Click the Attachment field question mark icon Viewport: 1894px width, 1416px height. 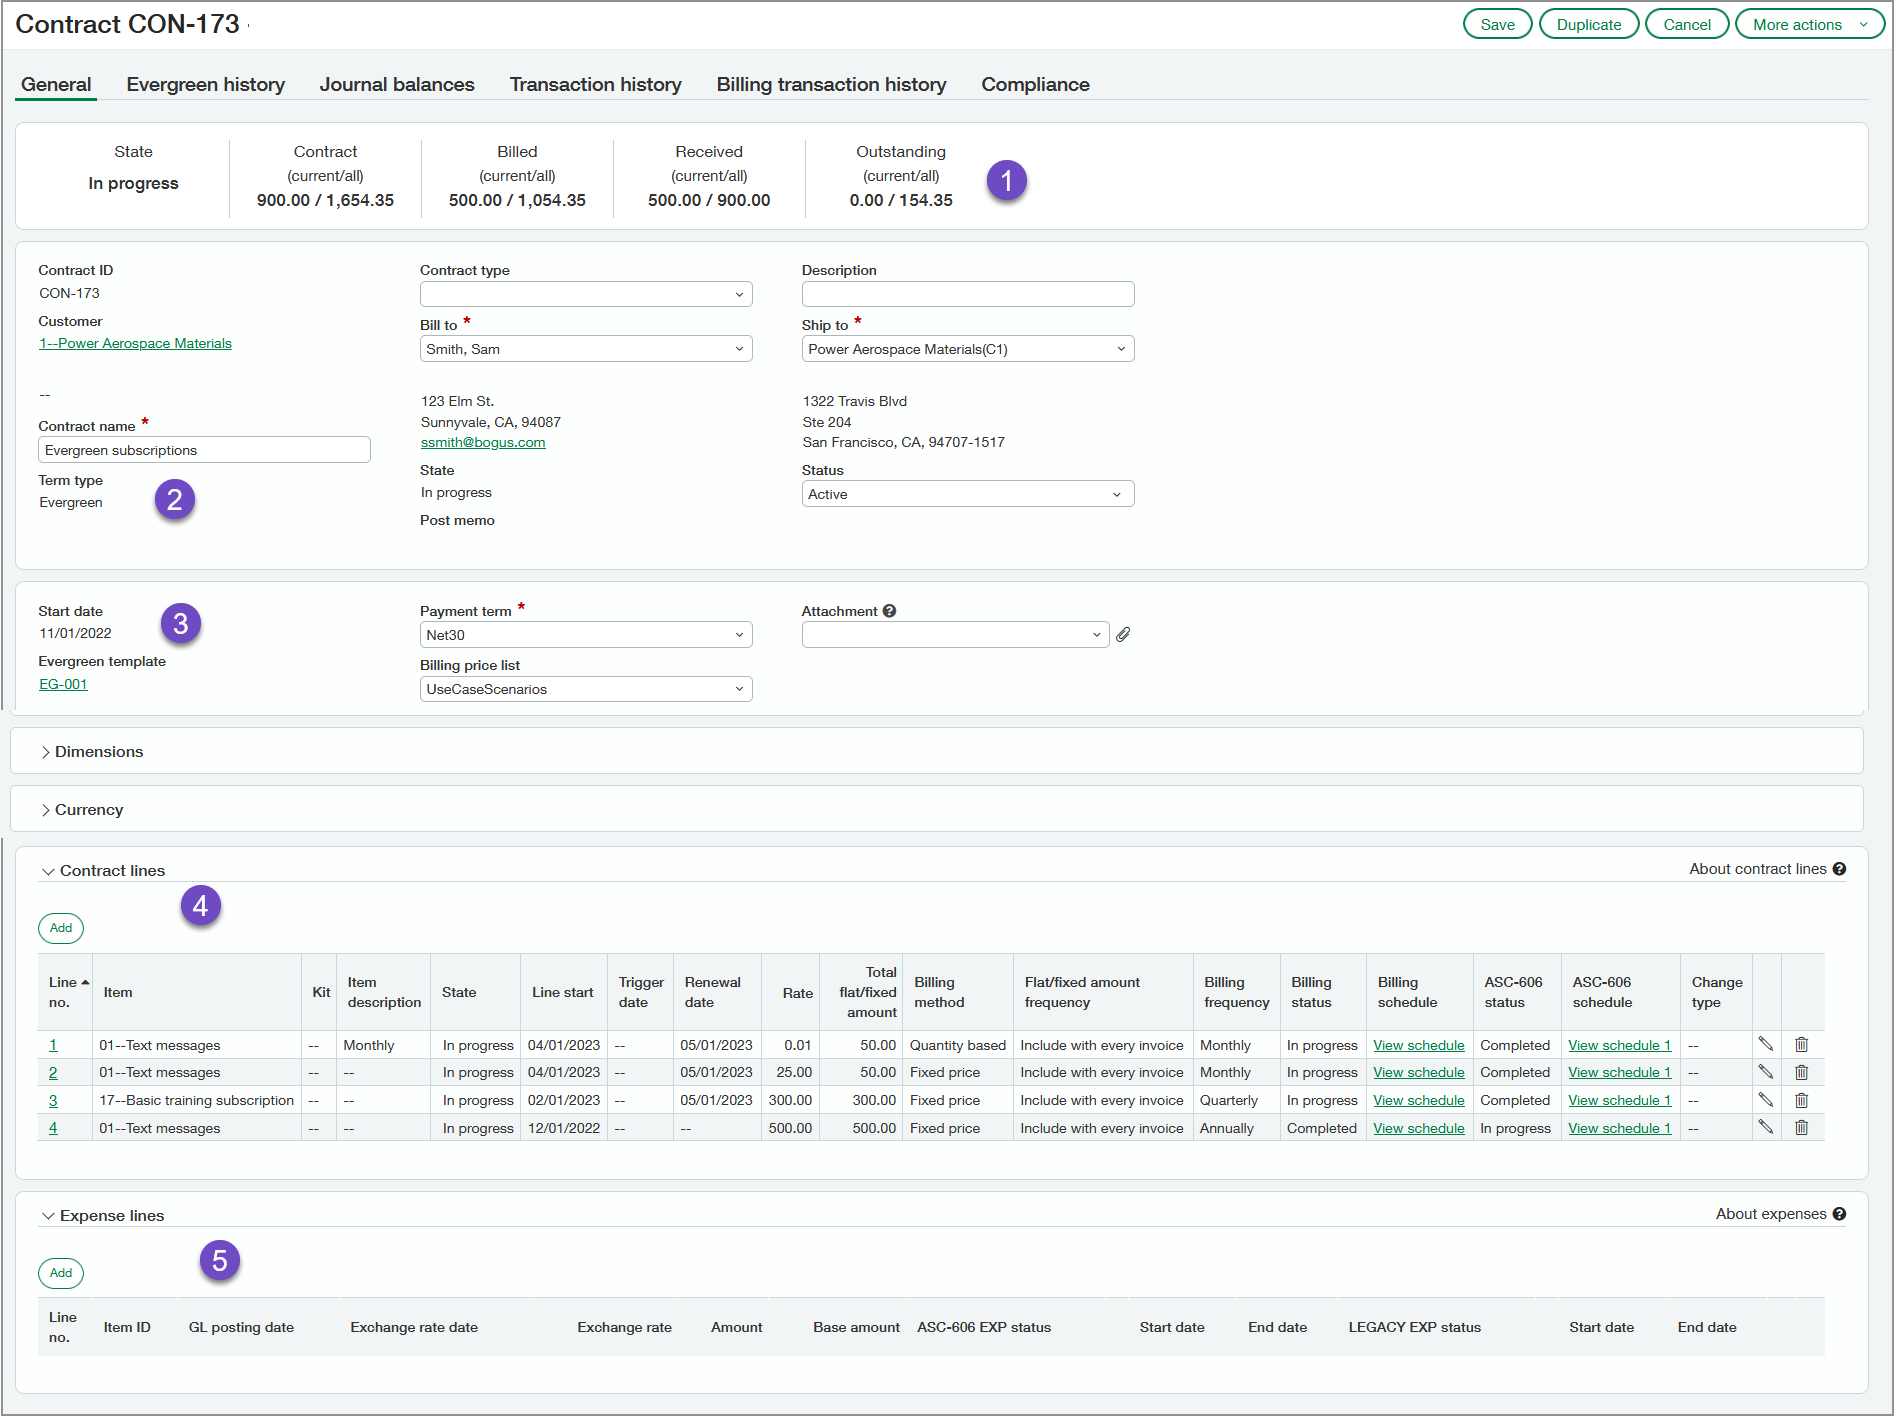[889, 610]
